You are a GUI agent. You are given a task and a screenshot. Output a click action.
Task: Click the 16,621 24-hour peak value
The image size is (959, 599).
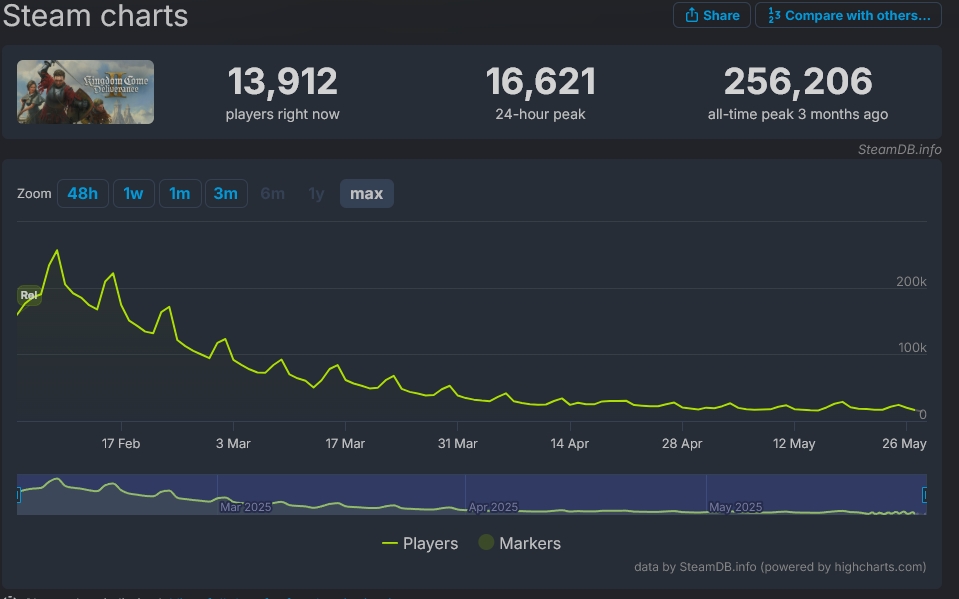[x=541, y=81]
